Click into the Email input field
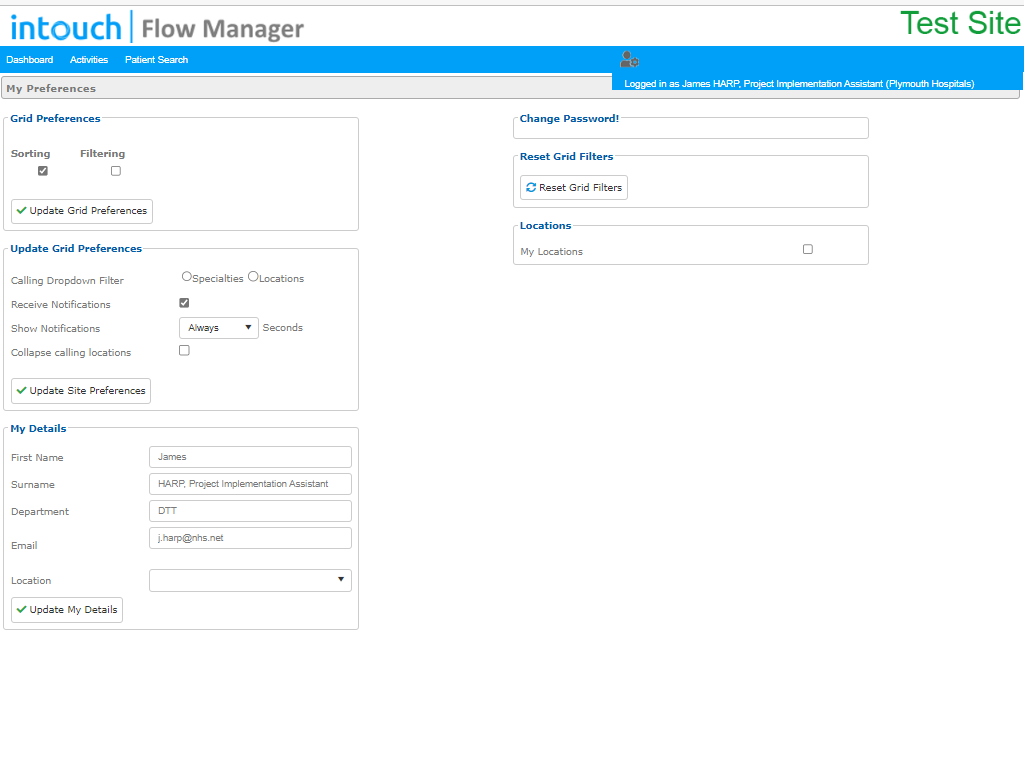The height and width of the screenshot is (768, 1024). (x=250, y=538)
